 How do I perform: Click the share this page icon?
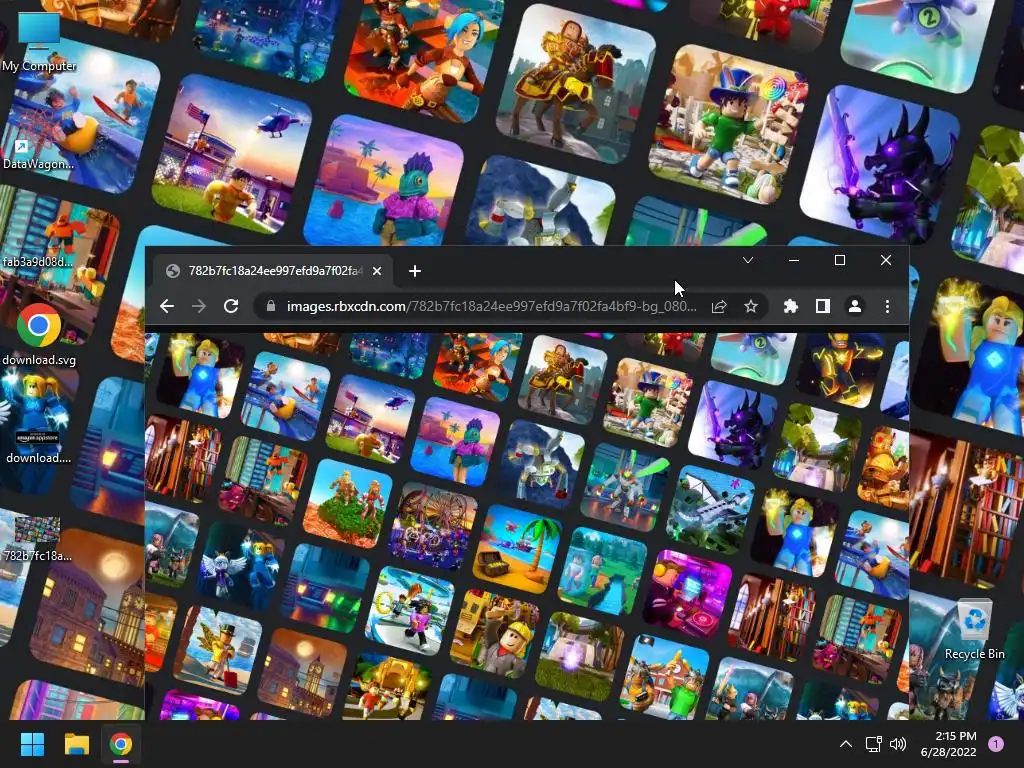pos(719,306)
